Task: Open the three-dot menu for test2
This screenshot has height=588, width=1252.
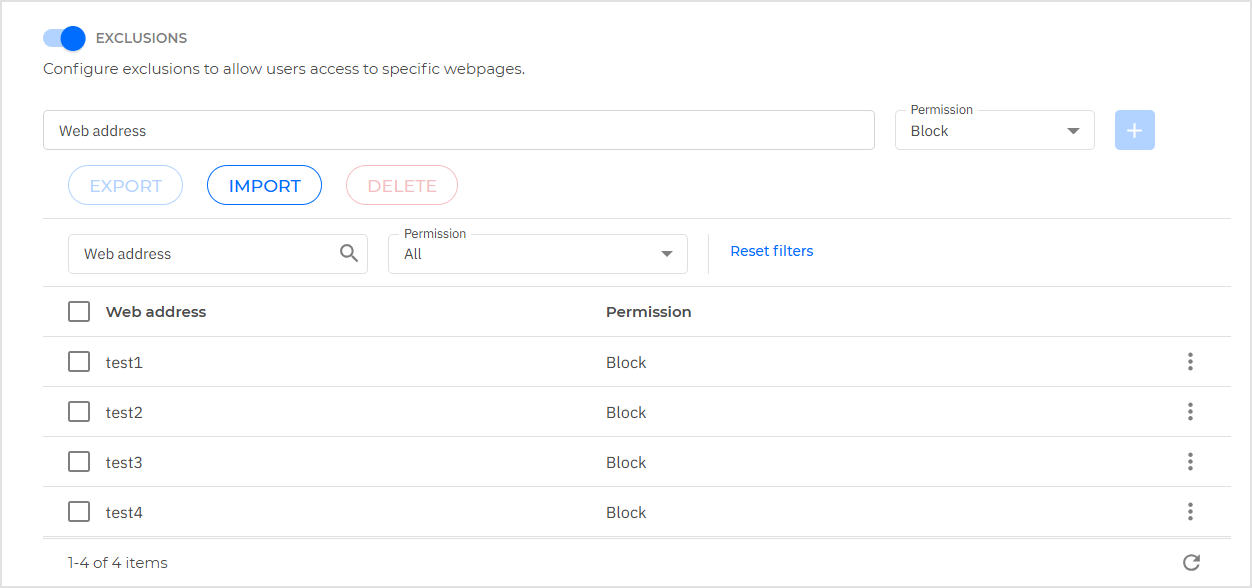Action: point(1189,412)
